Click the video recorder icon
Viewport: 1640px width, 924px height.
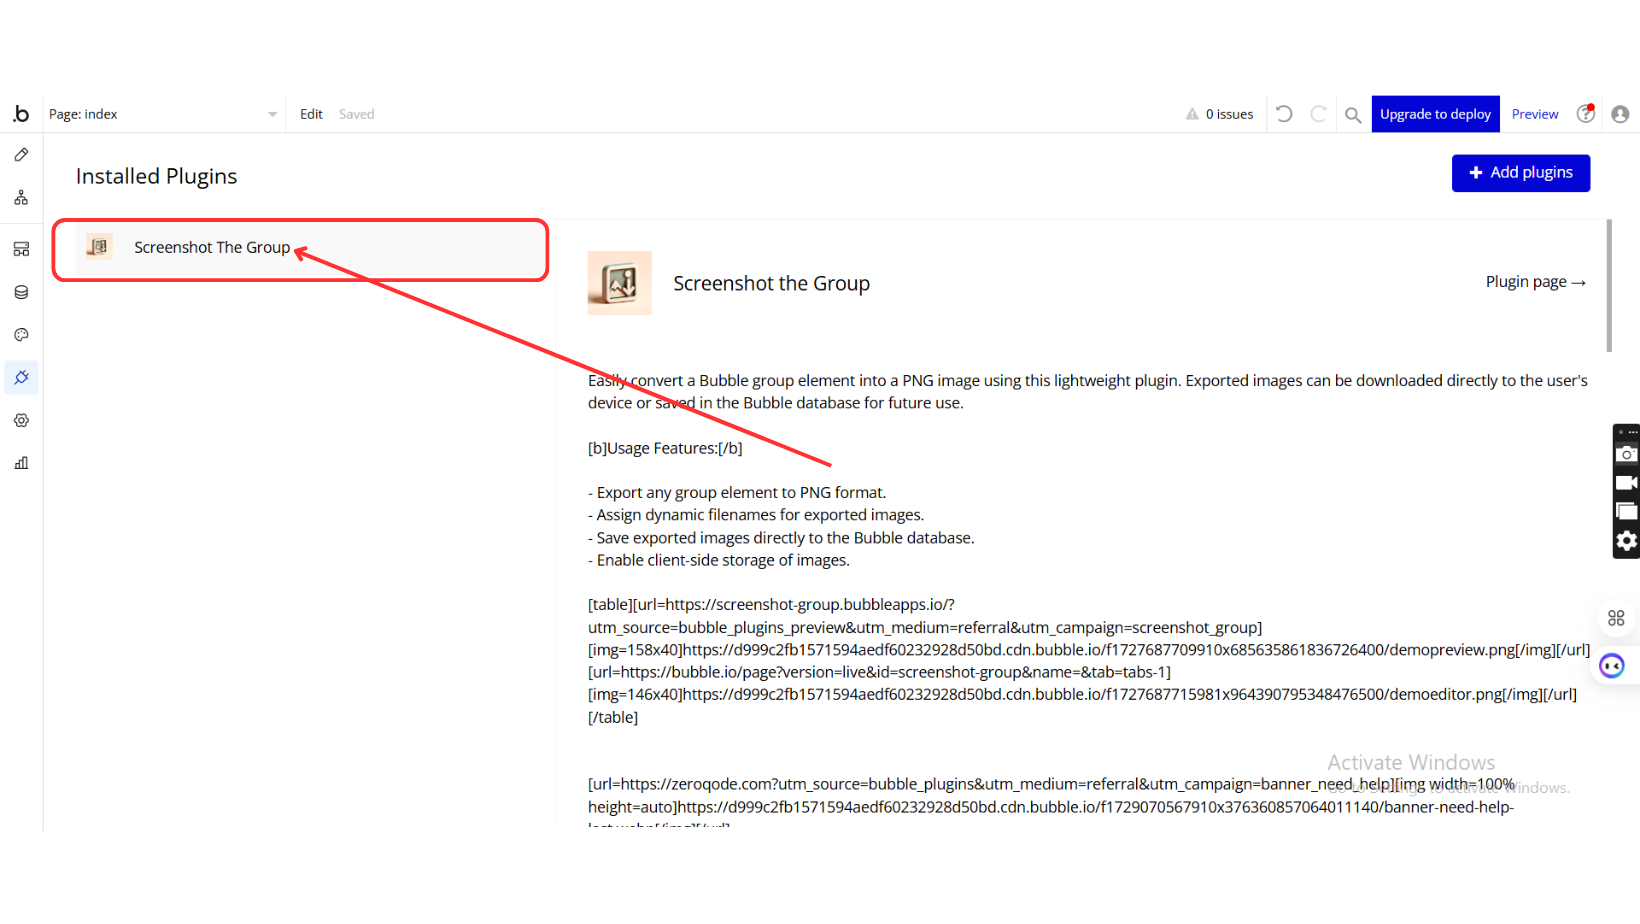[x=1627, y=483]
